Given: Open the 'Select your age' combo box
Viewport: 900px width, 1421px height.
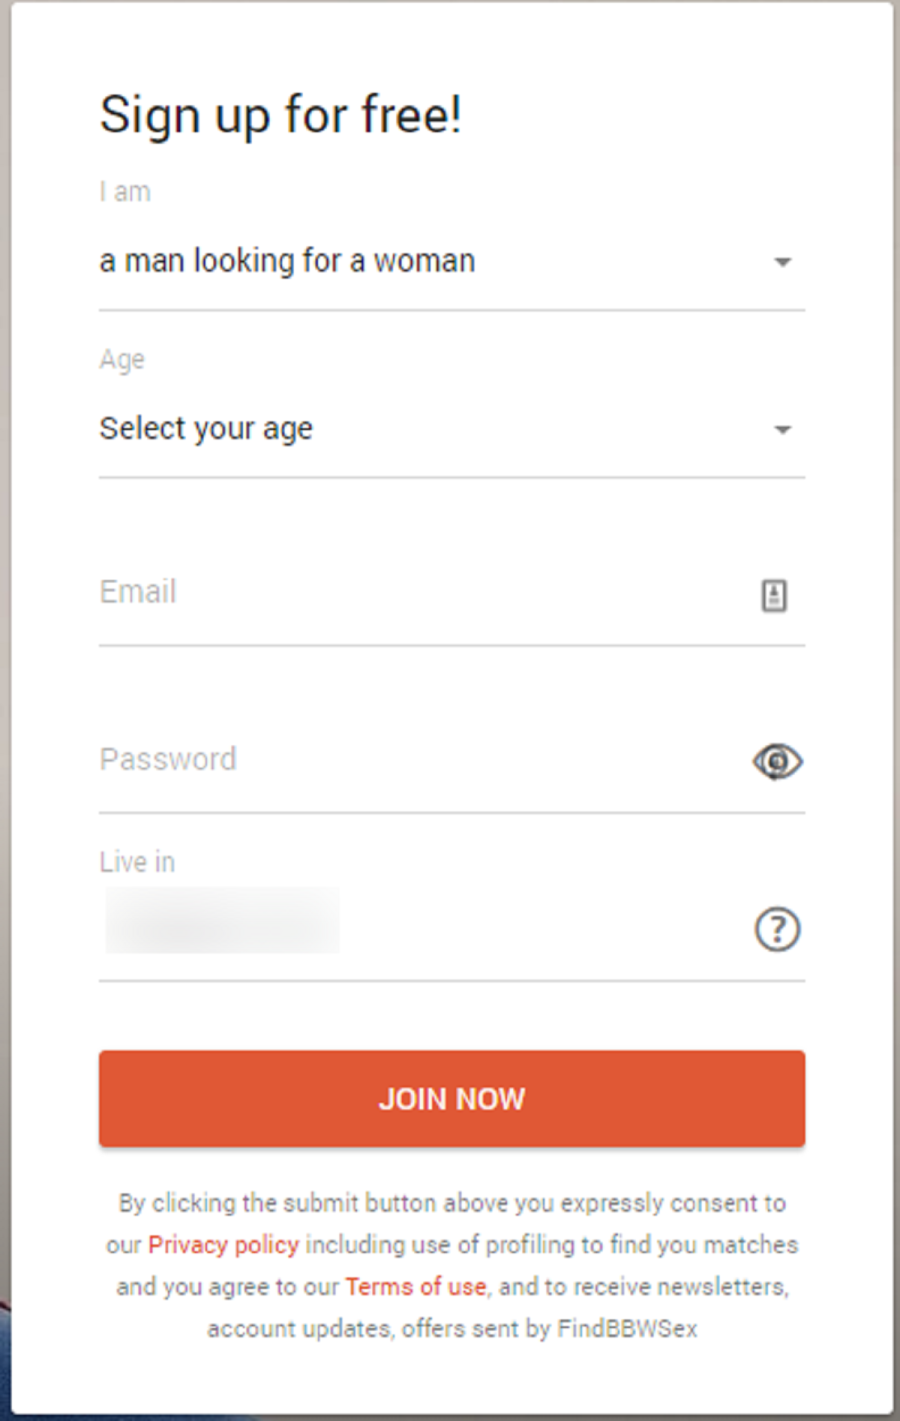Looking at the screenshot, I should (x=452, y=430).
